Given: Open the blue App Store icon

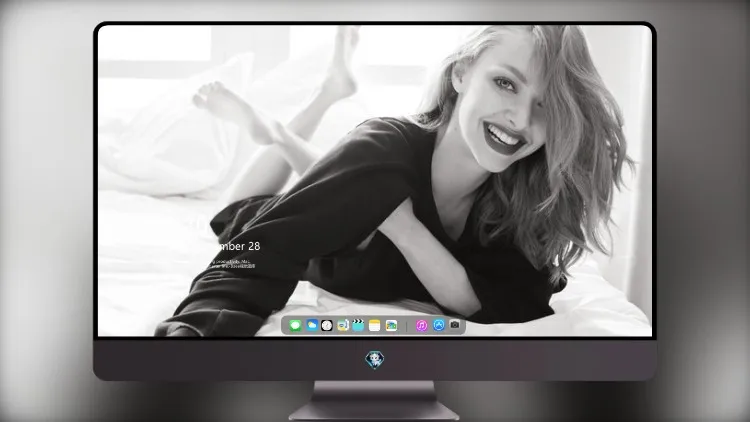Looking at the screenshot, I should coord(439,325).
